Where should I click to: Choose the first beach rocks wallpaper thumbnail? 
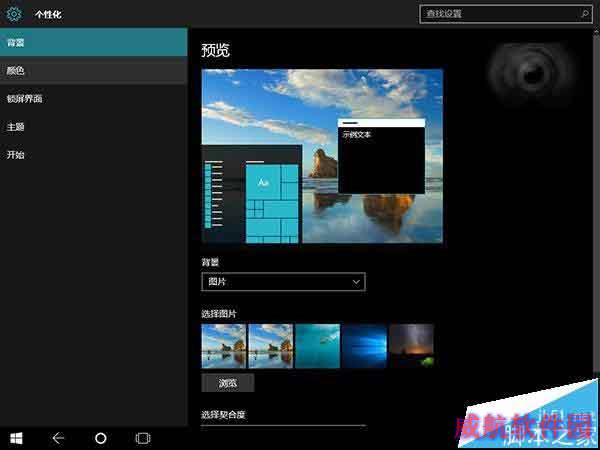point(223,346)
